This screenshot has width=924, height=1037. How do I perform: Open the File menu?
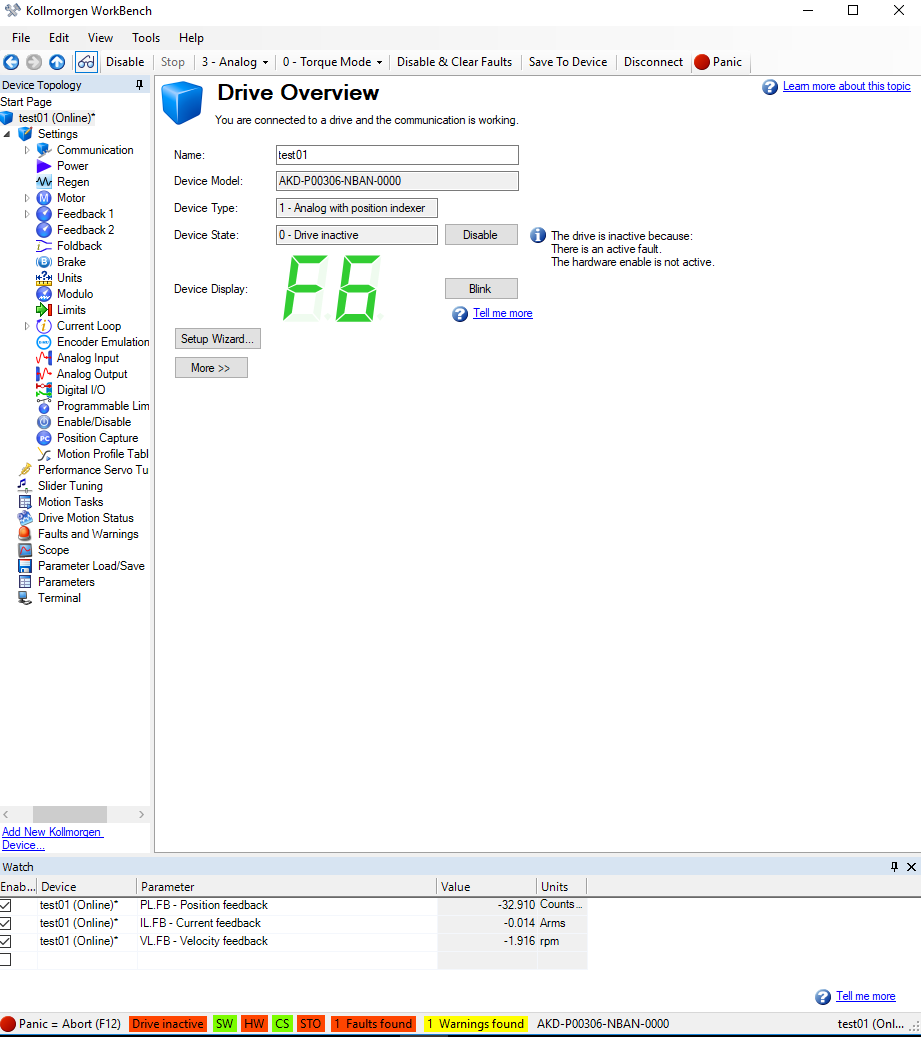coord(21,38)
